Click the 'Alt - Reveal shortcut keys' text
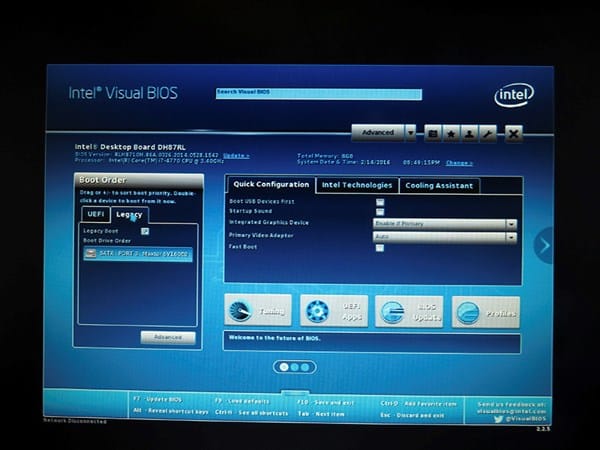600x450 pixels. (x=171, y=411)
